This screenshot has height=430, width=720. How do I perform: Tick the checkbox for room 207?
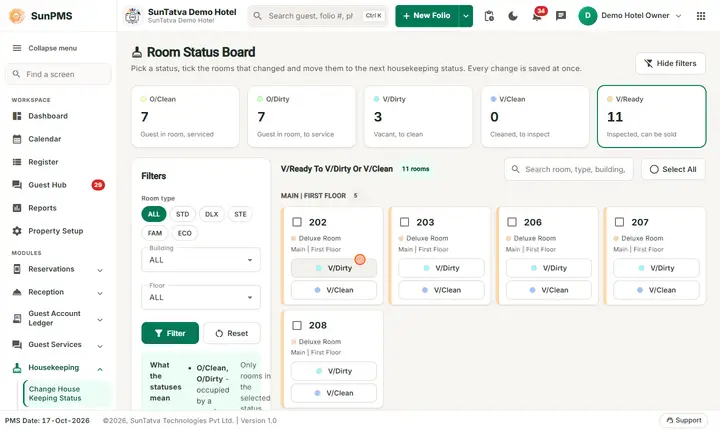pos(619,222)
